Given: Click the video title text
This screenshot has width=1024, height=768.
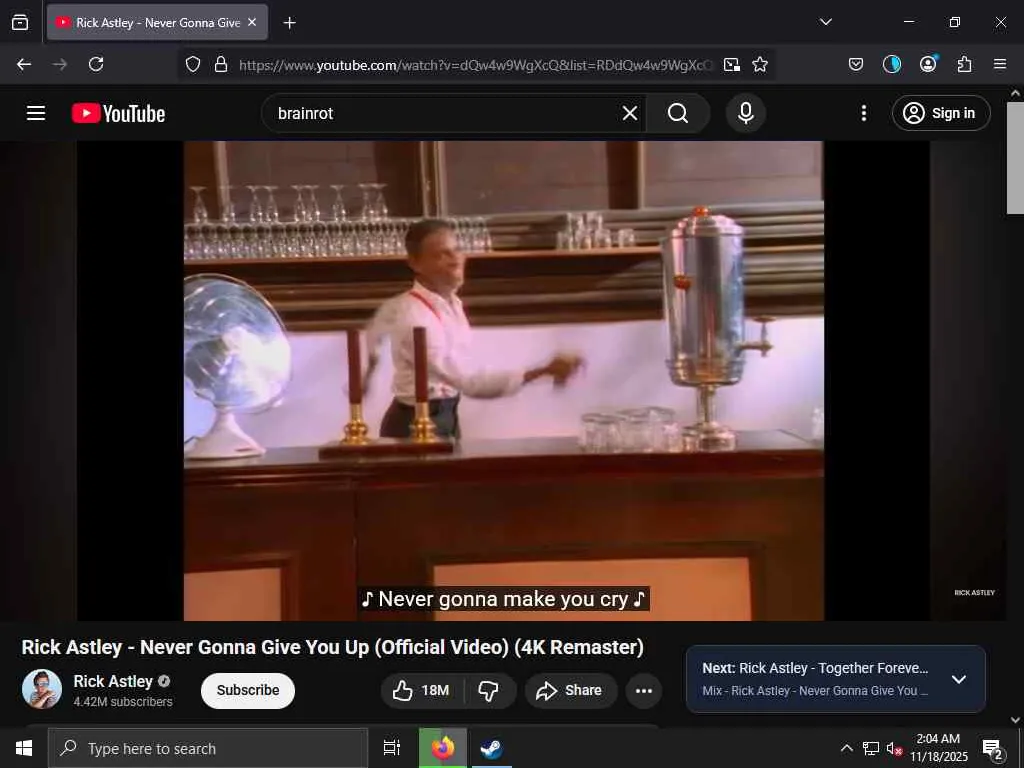Looking at the screenshot, I should pos(332,647).
